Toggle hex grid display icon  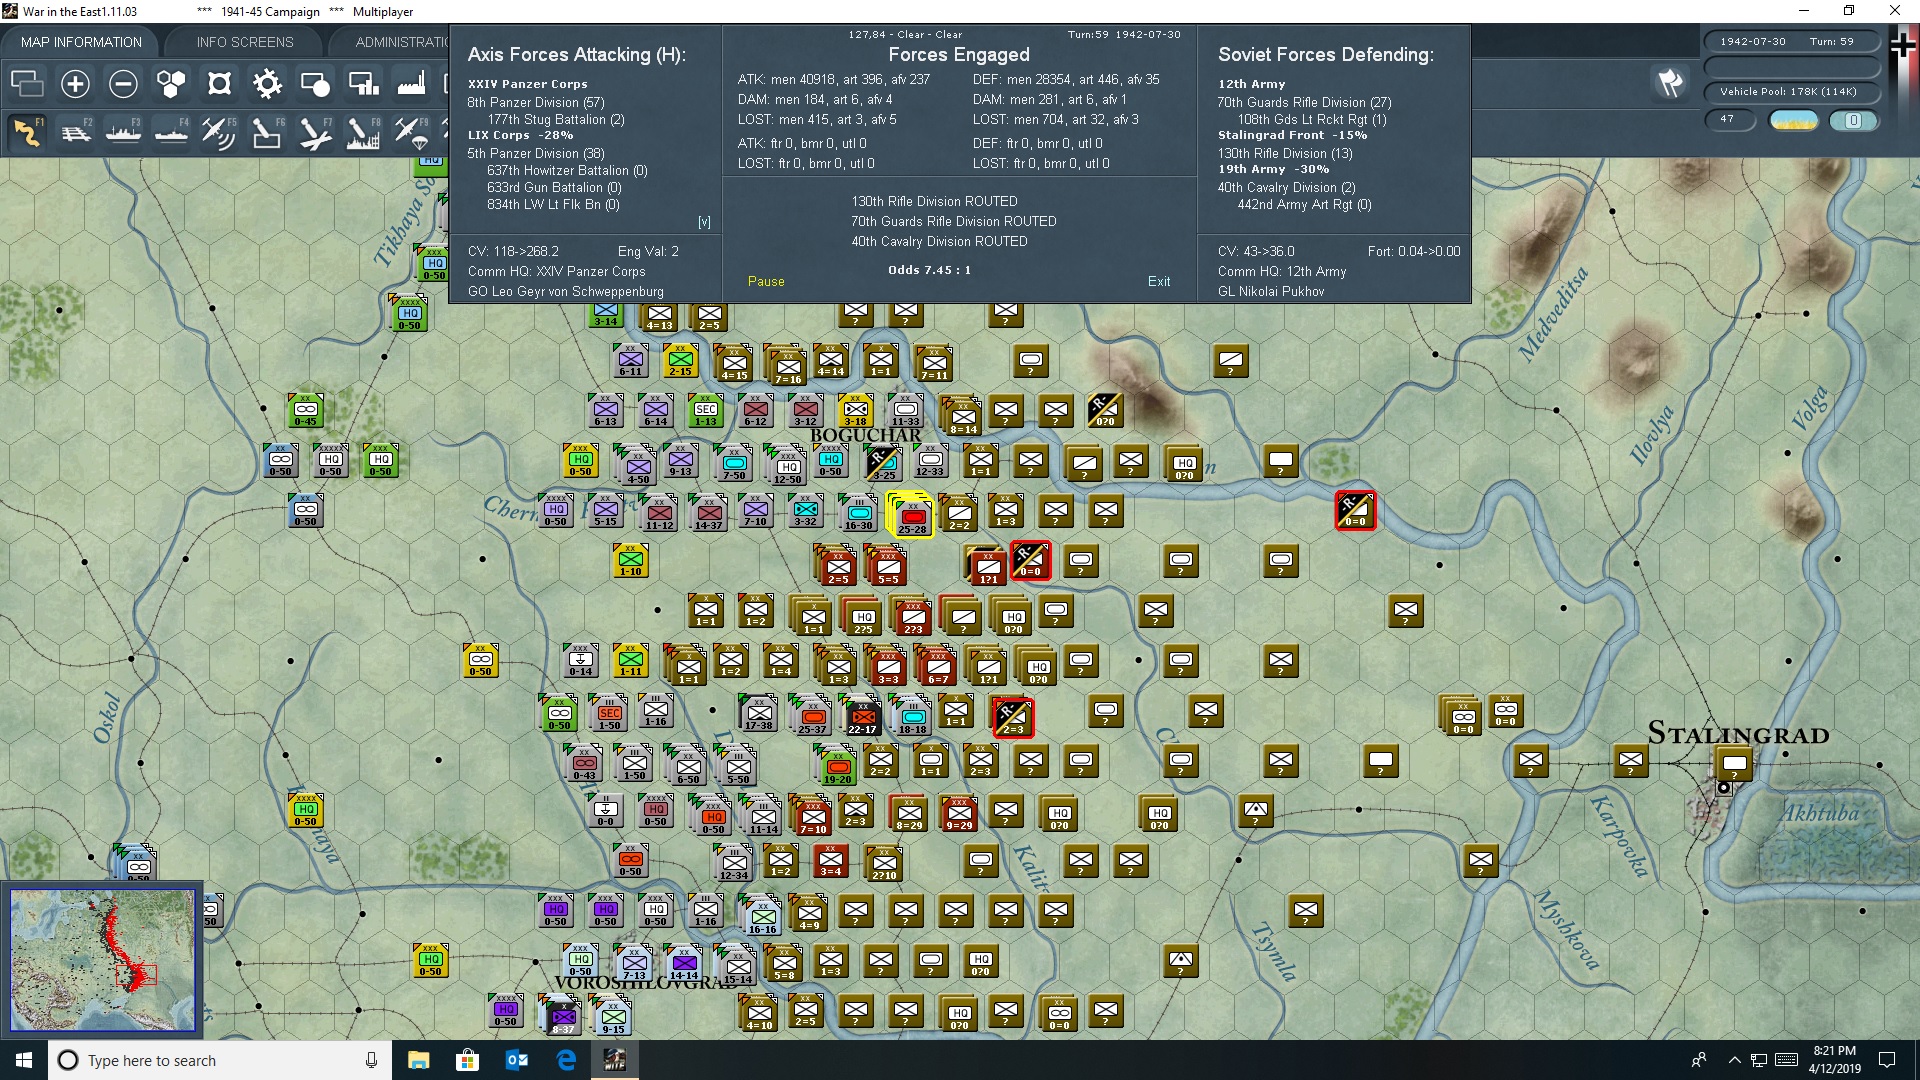[171, 84]
